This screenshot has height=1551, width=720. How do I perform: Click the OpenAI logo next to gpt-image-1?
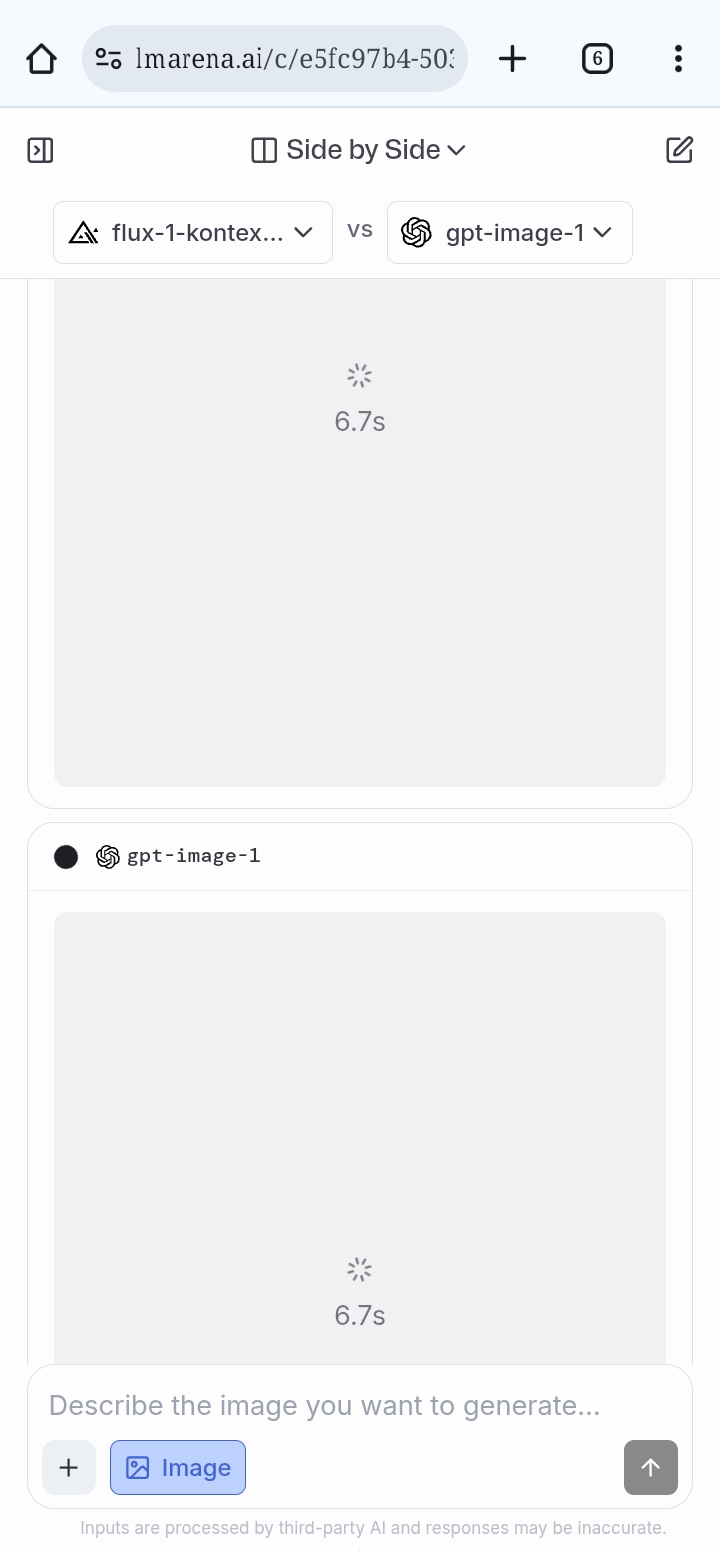click(x=416, y=232)
